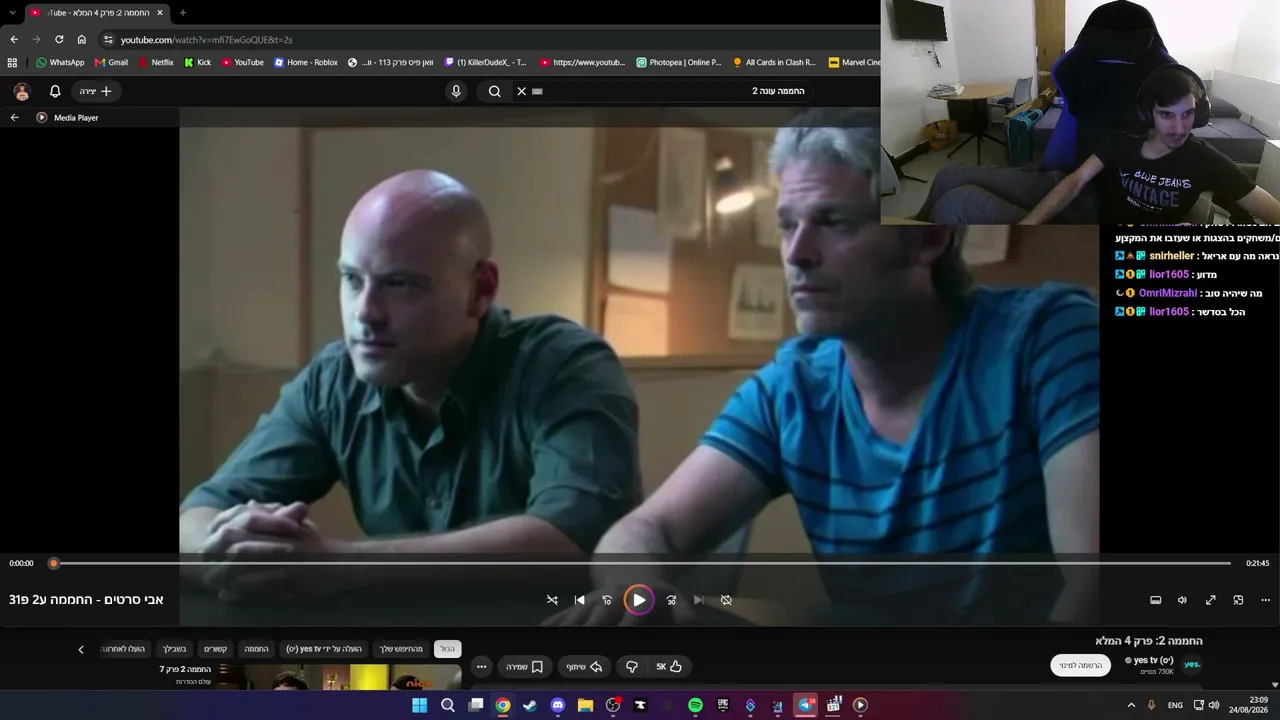View site information for youtube.com
This screenshot has width=1280, height=720.
(x=109, y=39)
